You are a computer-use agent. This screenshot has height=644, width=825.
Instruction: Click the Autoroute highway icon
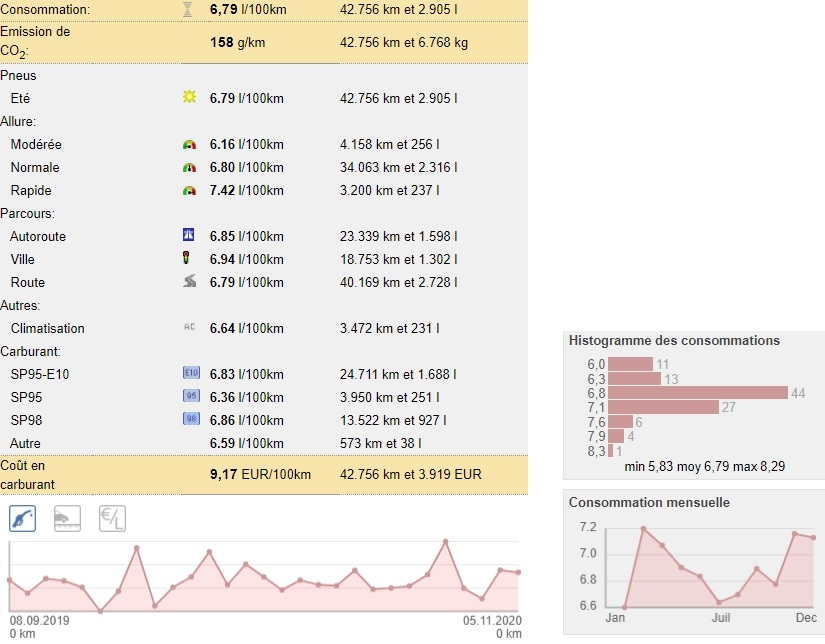pyautogui.click(x=189, y=236)
